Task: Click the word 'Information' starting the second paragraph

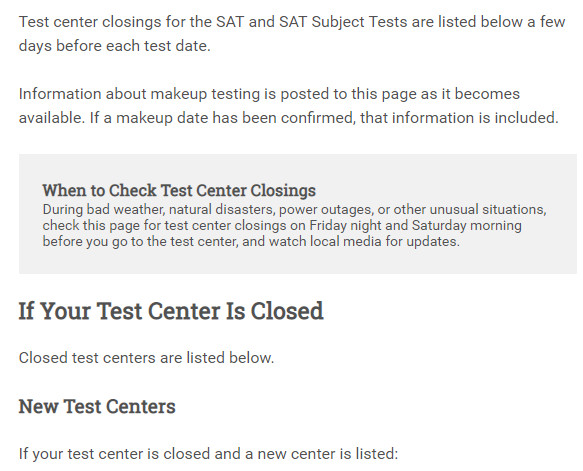Action: [x=60, y=94]
